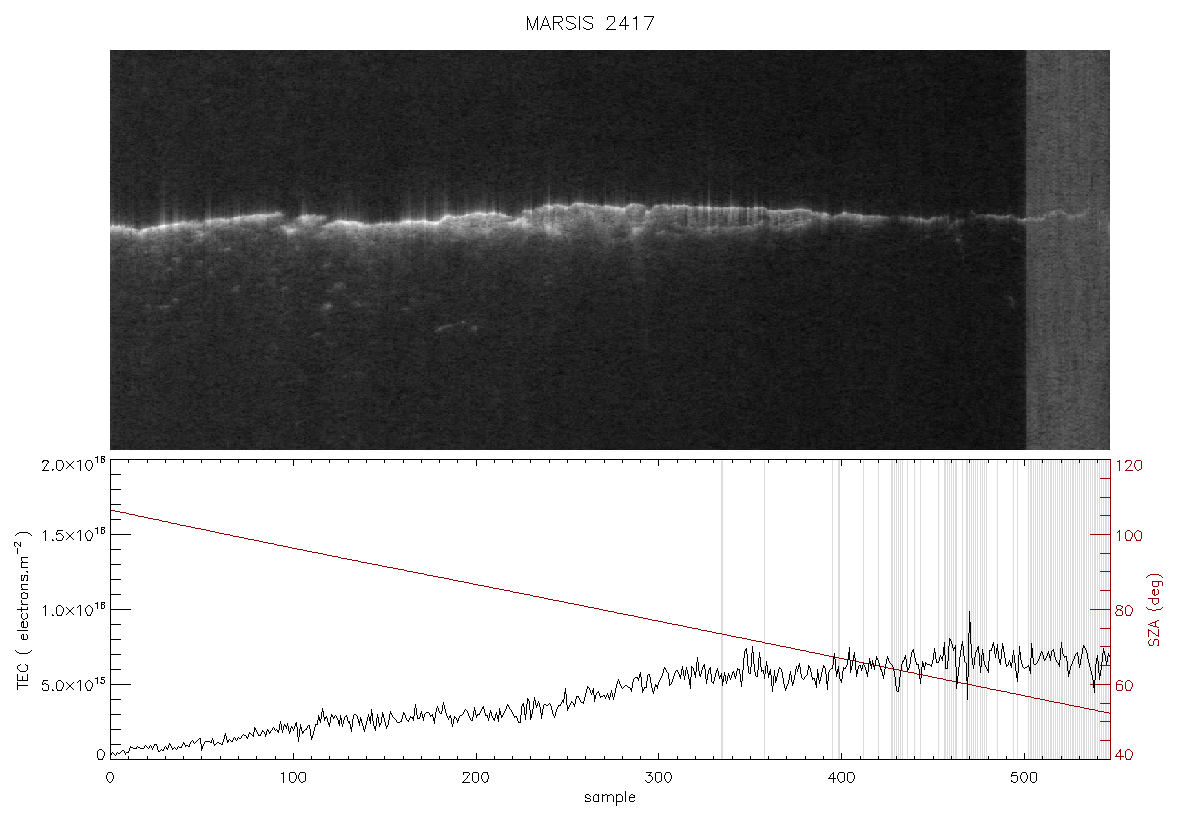Click the 100 tick label on sample axis
1180x830 pixels.
tap(293, 777)
